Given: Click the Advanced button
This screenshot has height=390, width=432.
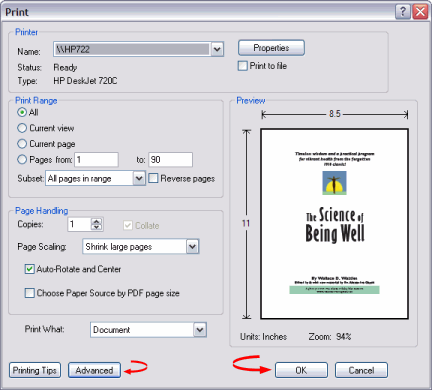Looking at the screenshot, I should click(94, 370).
